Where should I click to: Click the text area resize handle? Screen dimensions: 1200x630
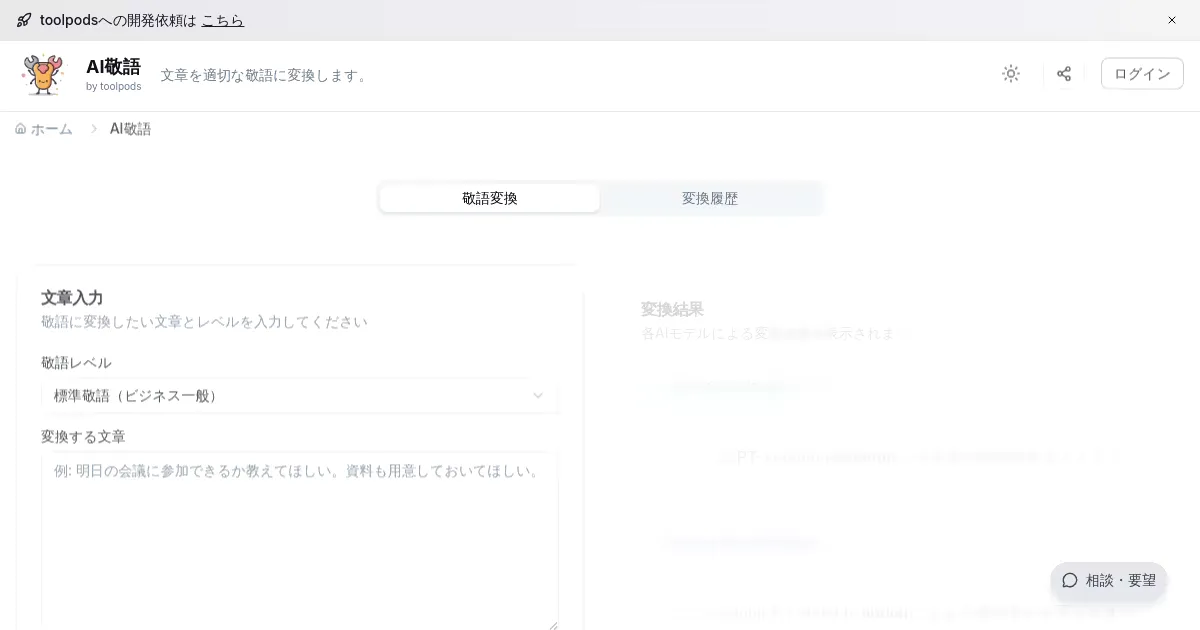coord(553,625)
